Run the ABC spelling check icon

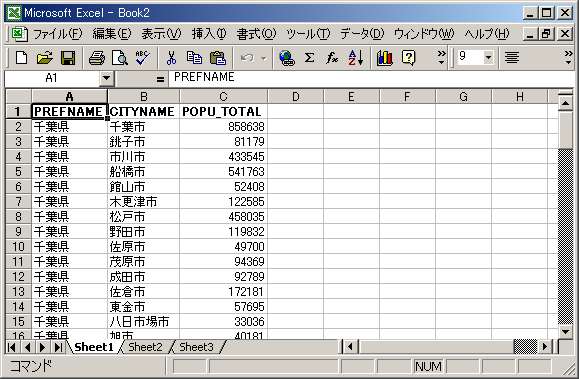pyautogui.click(x=143, y=58)
